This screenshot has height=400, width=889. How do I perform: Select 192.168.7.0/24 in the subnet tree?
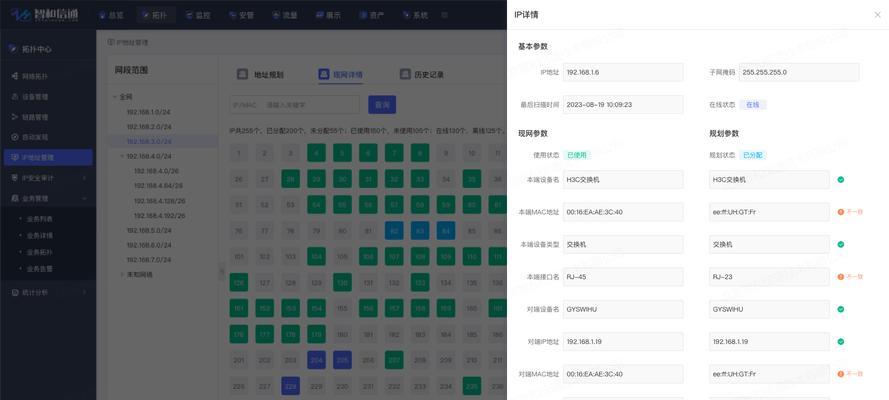[x=149, y=259]
